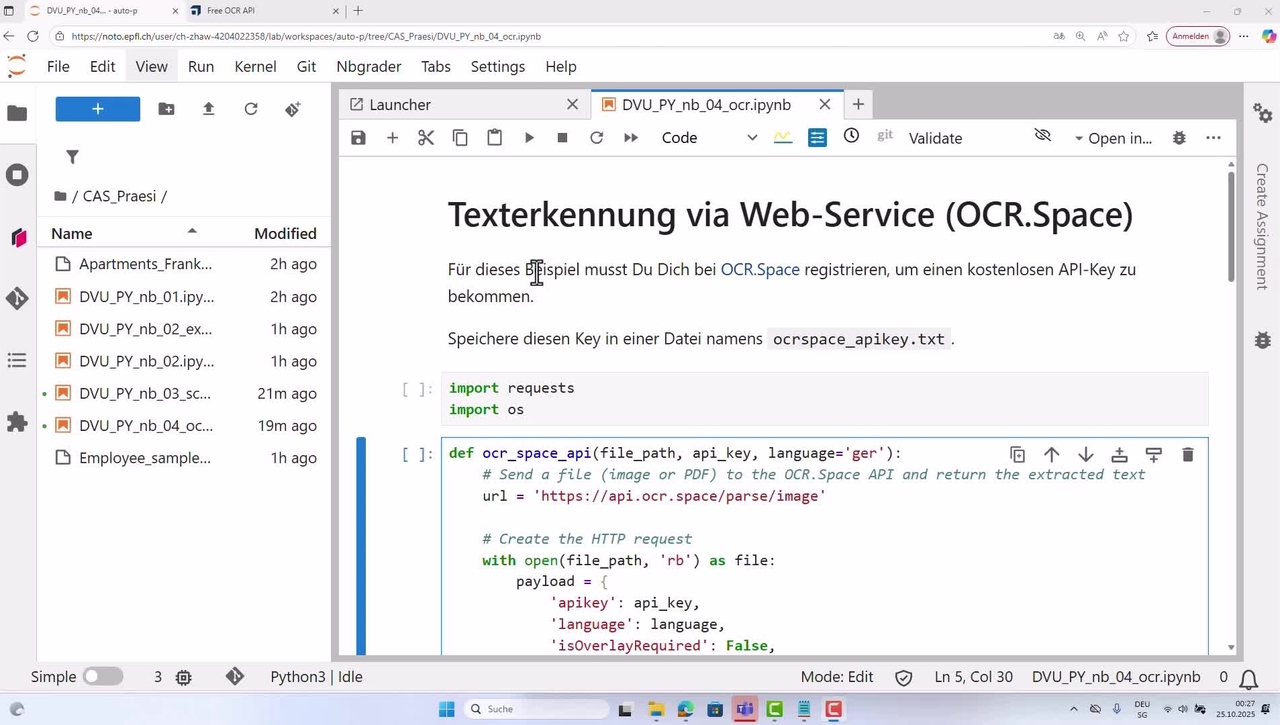Restart kernel and run all cells
The height and width of the screenshot is (725, 1280).
point(631,138)
